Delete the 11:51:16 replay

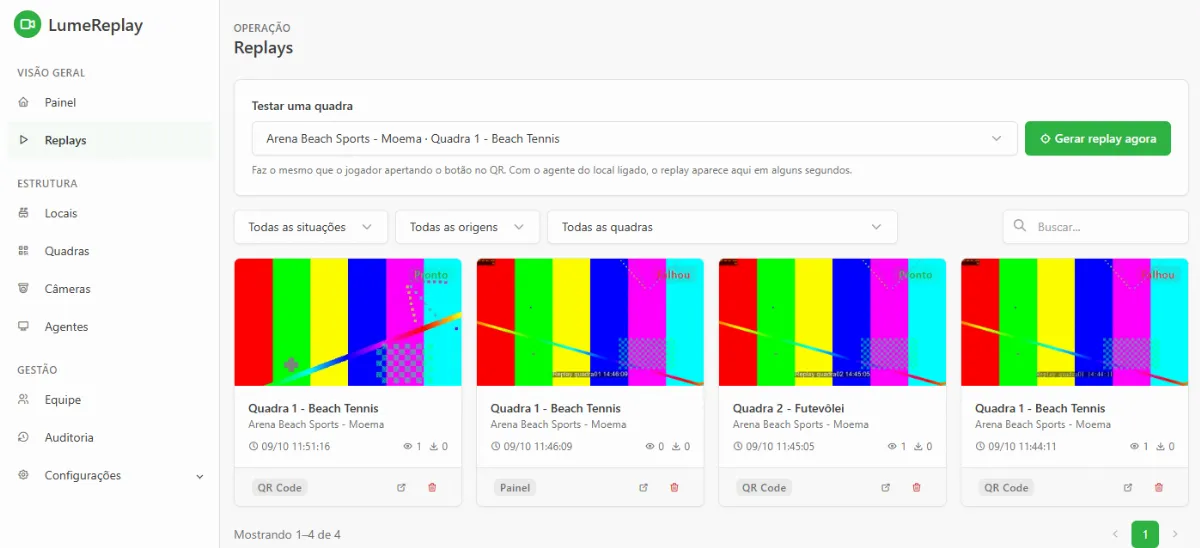432,488
